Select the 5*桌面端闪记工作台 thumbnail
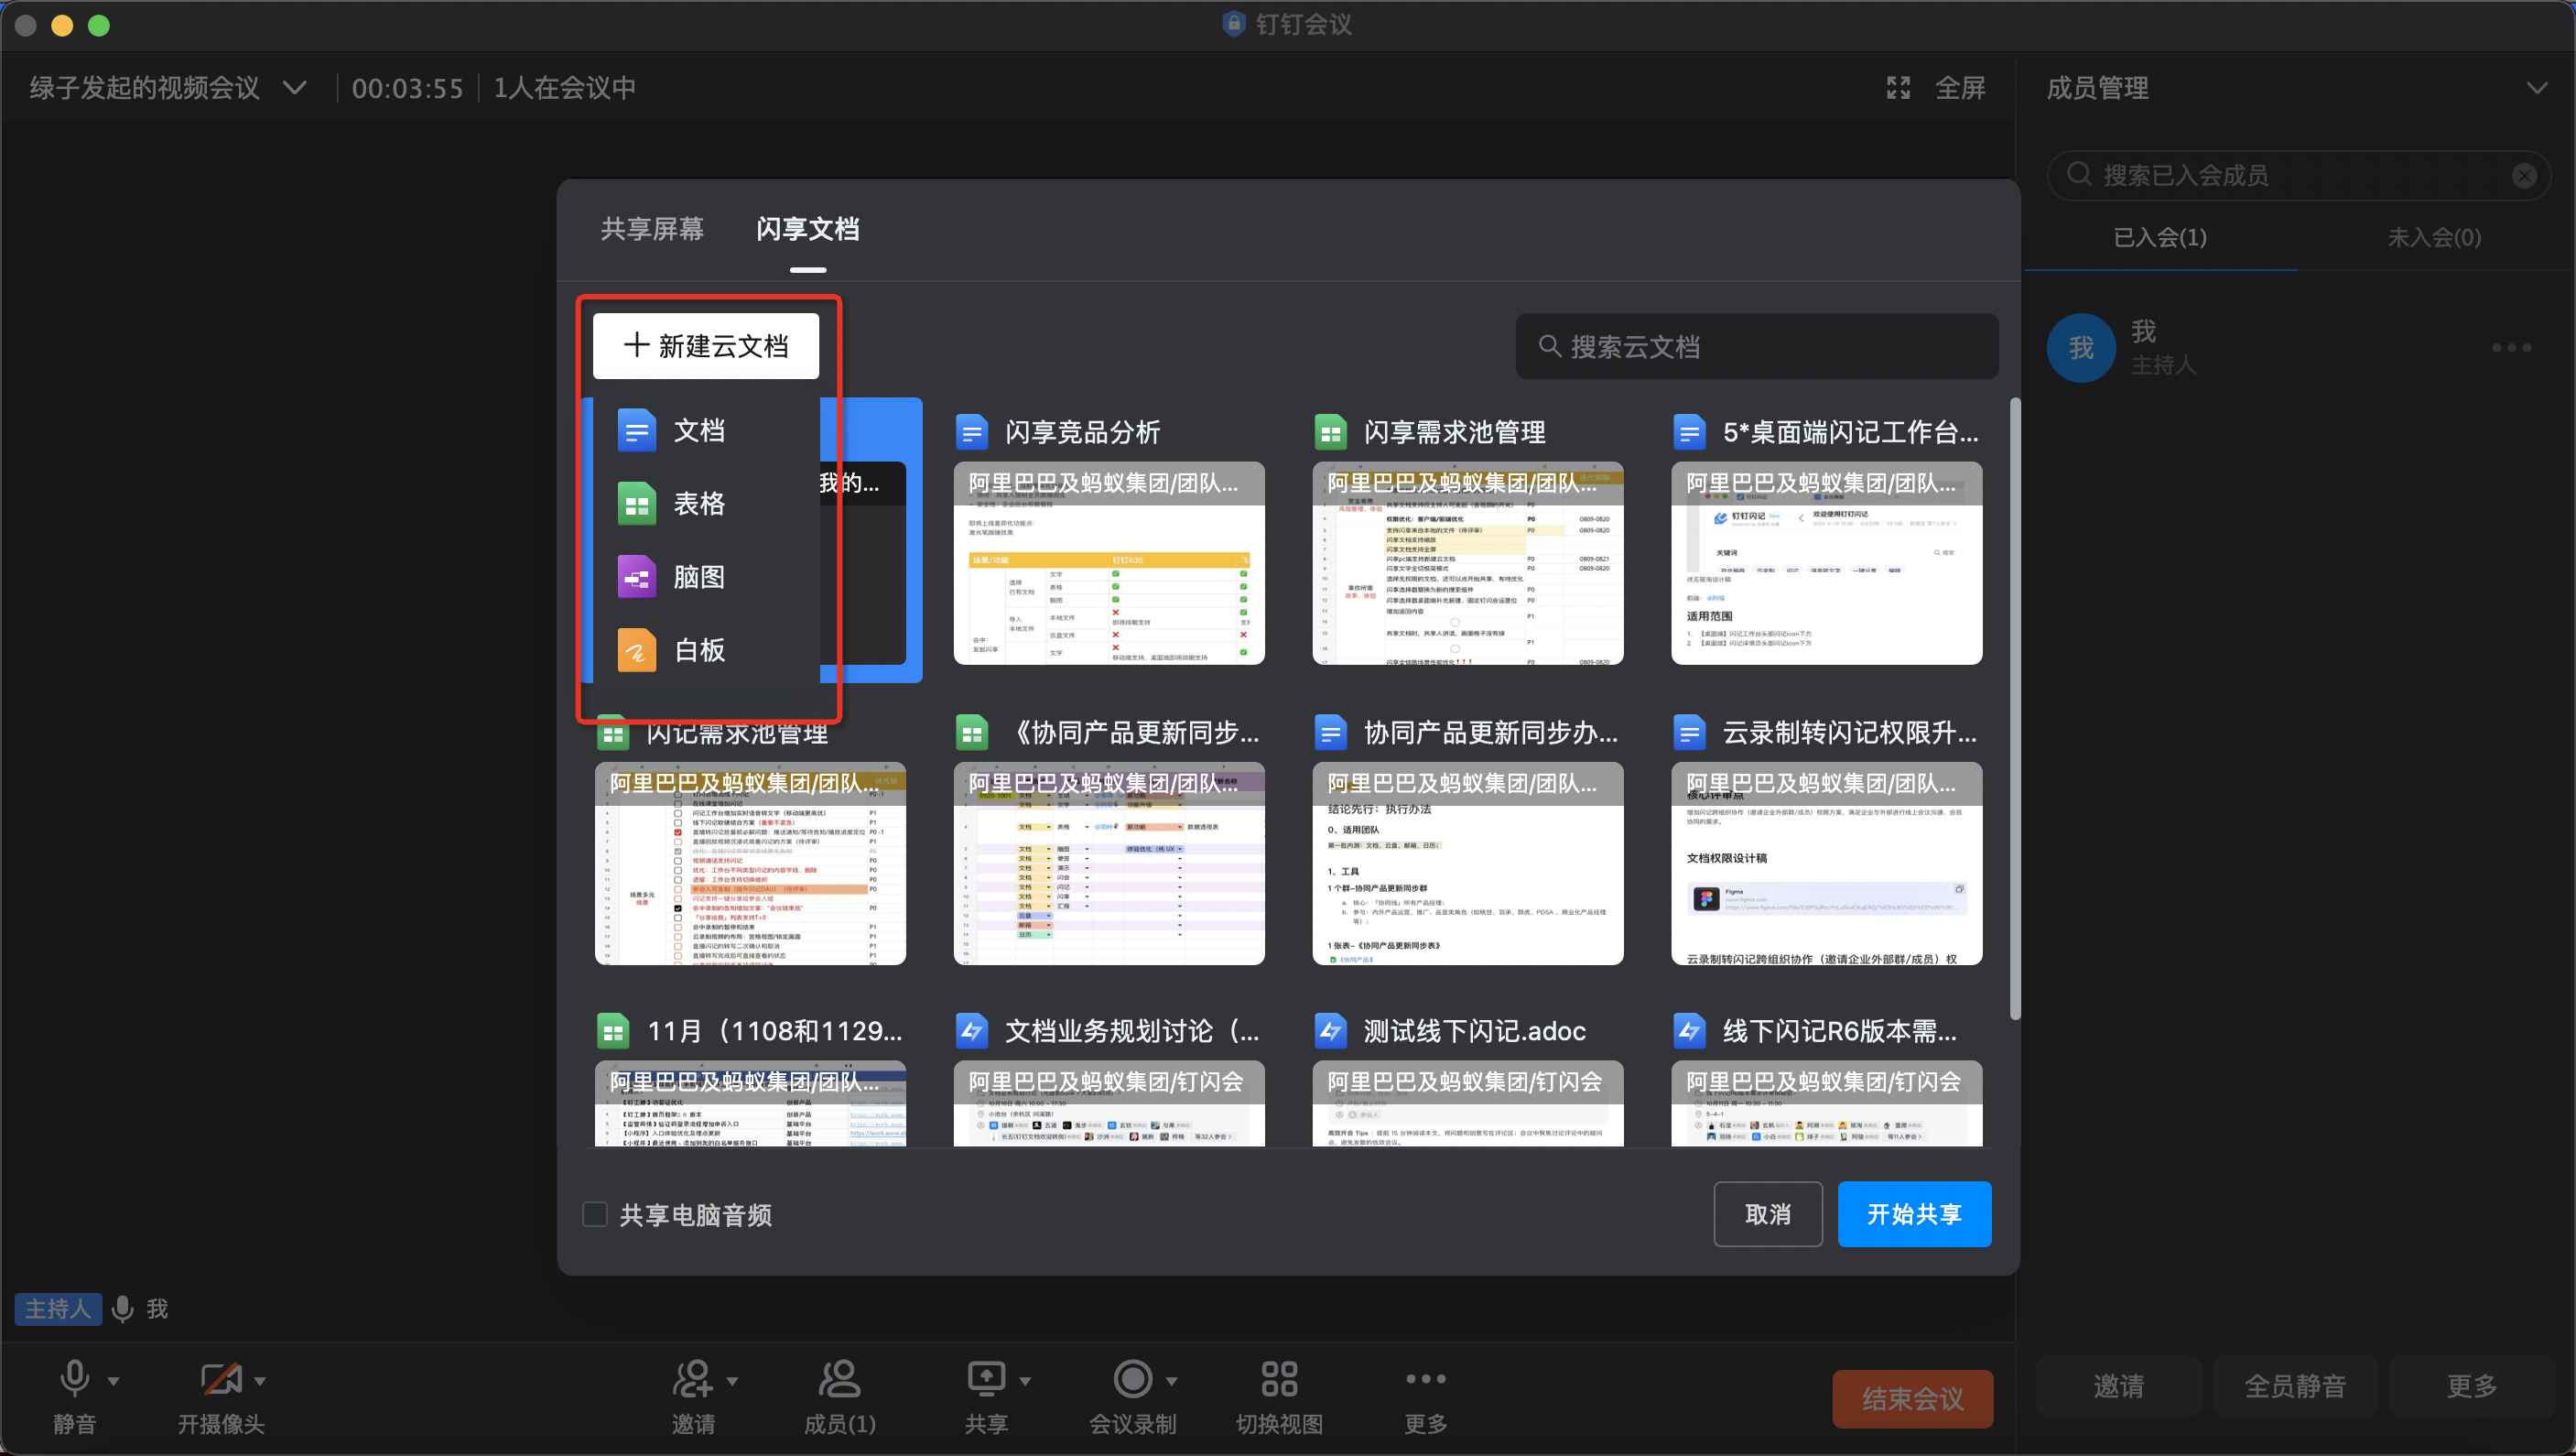The width and height of the screenshot is (2576, 1456). pos(1827,563)
